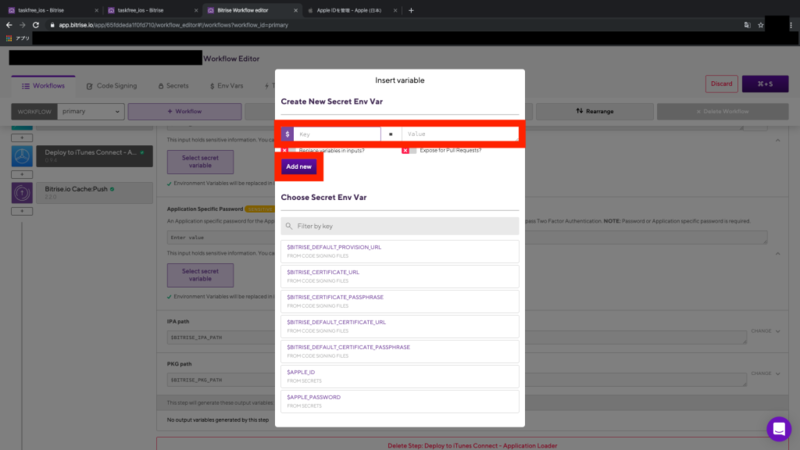The width and height of the screenshot is (800, 450).
Task: Select the Bitrise.io Cache:Push step
Action: pos(94,193)
